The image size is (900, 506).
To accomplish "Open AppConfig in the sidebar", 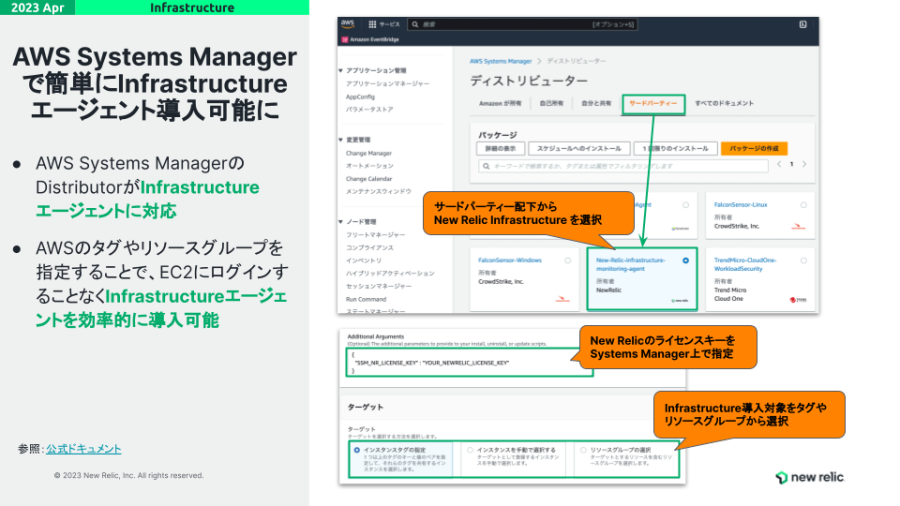I will point(360,97).
